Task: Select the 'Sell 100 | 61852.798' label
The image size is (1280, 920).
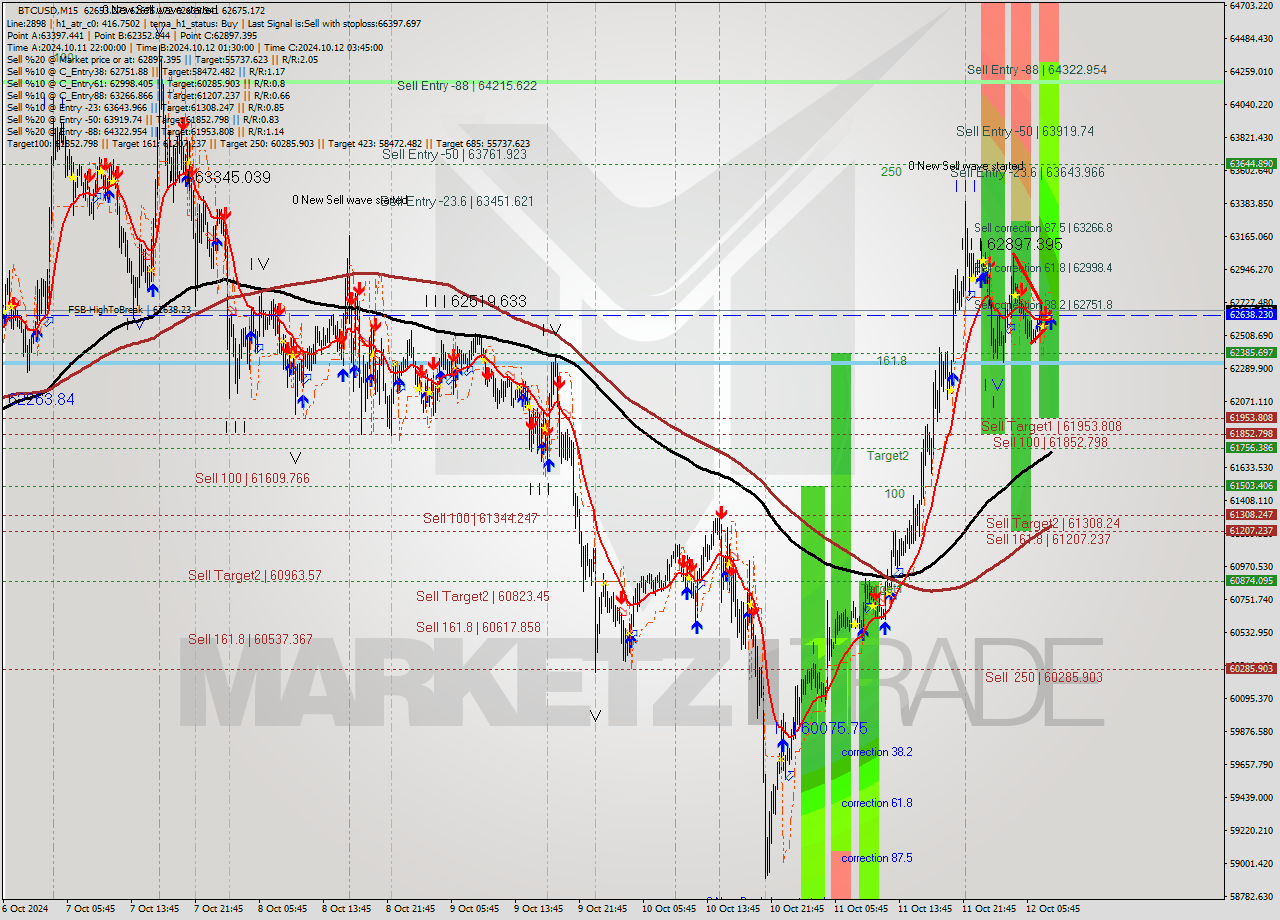Action: click(x=1050, y=442)
